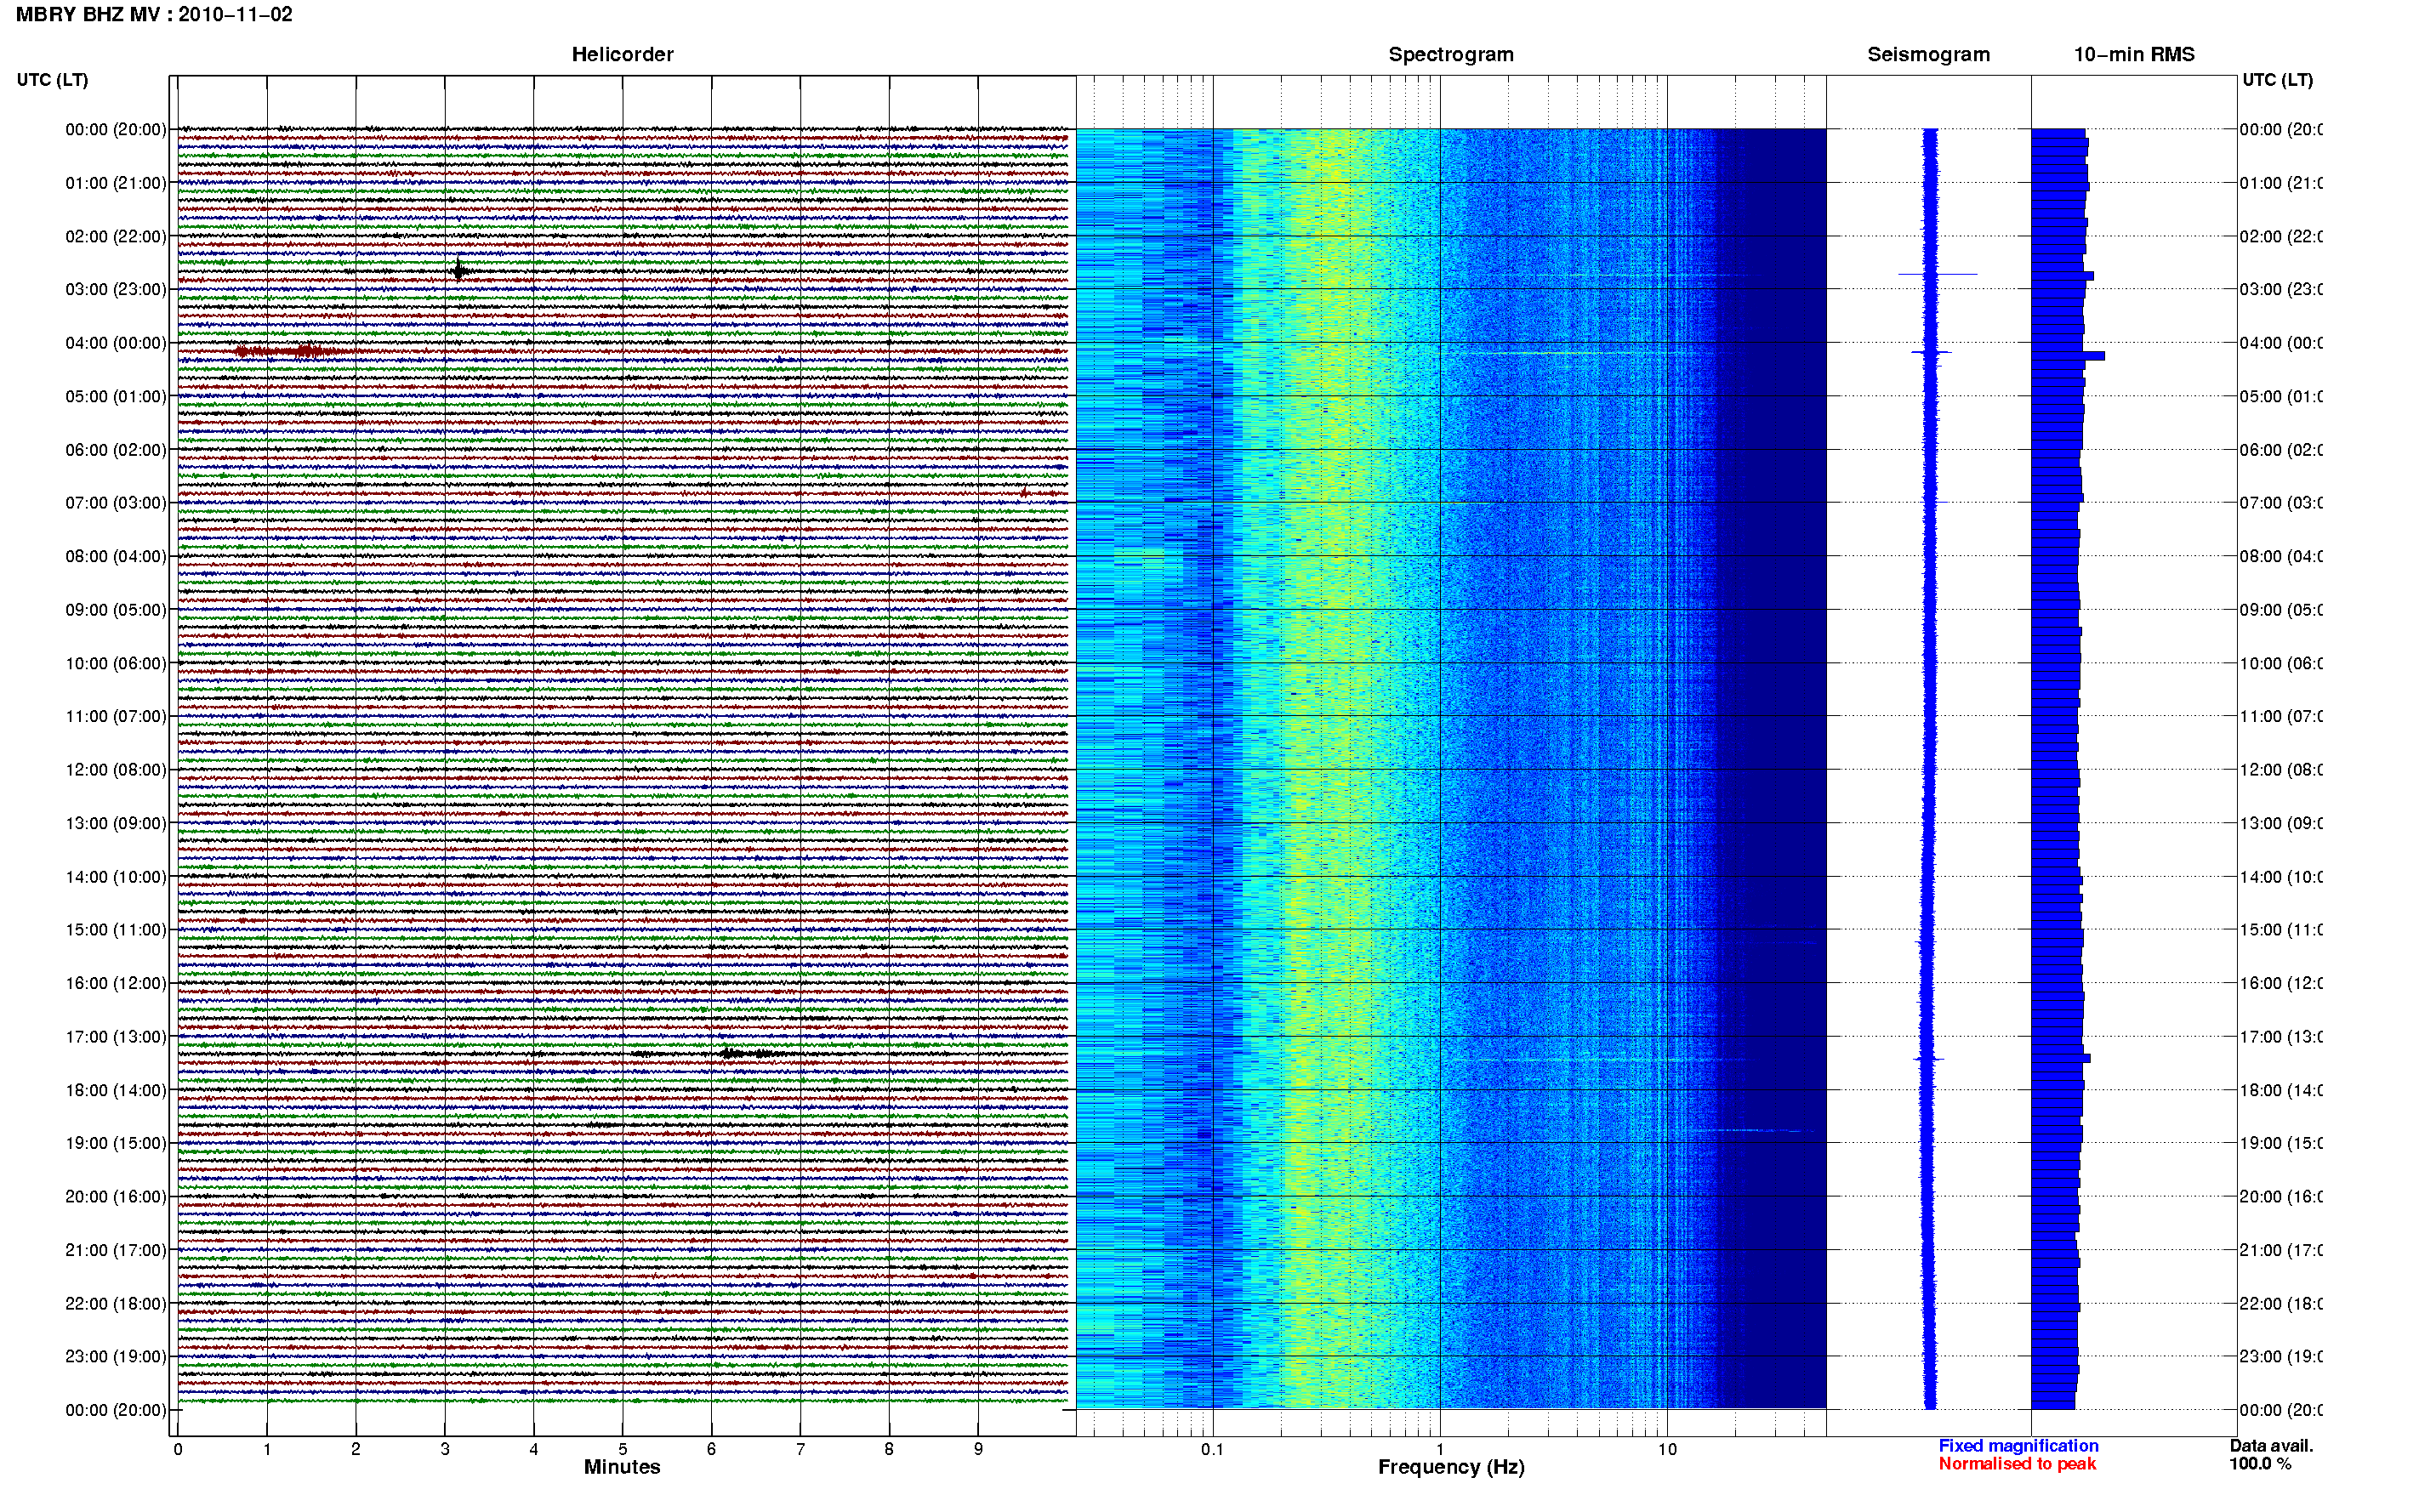
Task: Click the black helicorder event after 17:00
Action: (755, 1053)
